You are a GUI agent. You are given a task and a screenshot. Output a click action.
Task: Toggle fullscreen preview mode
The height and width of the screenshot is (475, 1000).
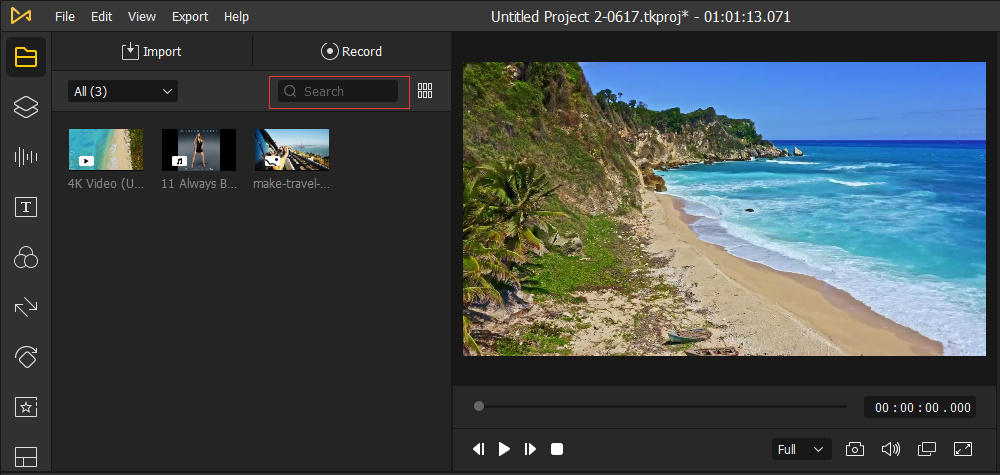click(963, 449)
